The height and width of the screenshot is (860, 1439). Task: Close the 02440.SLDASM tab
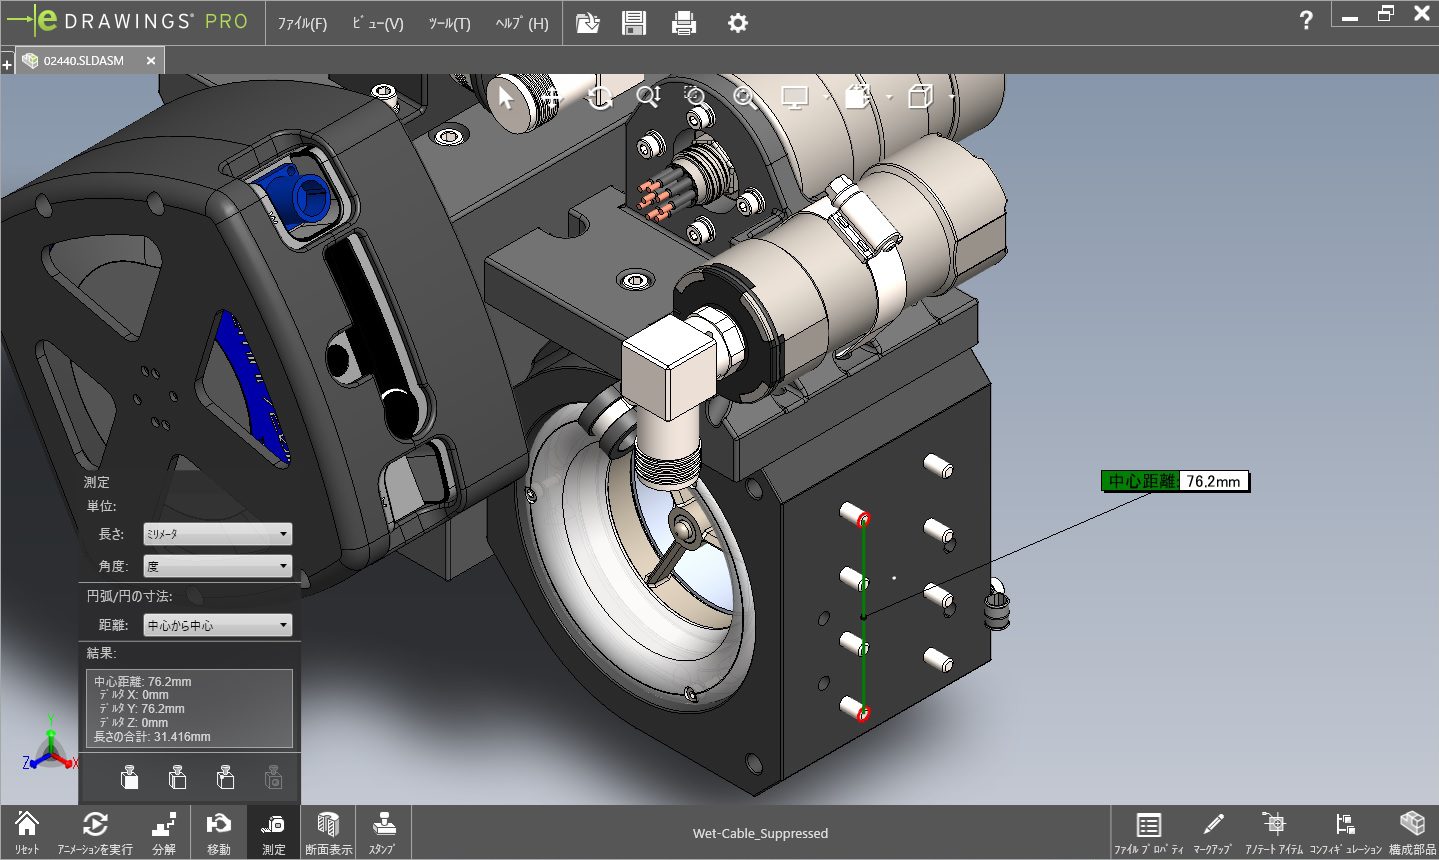151,61
